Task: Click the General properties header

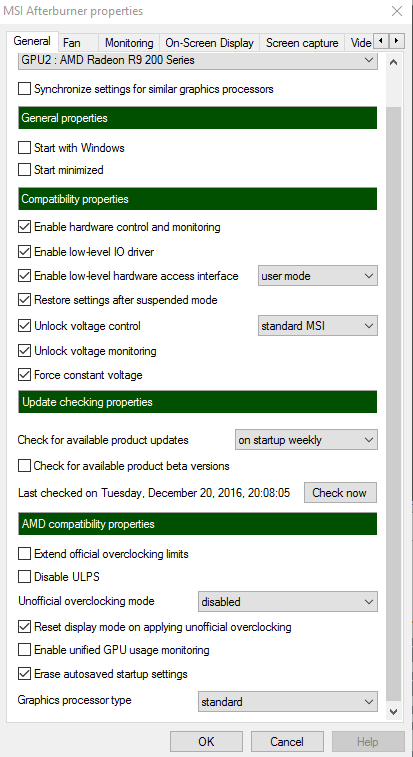Action: (x=198, y=118)
